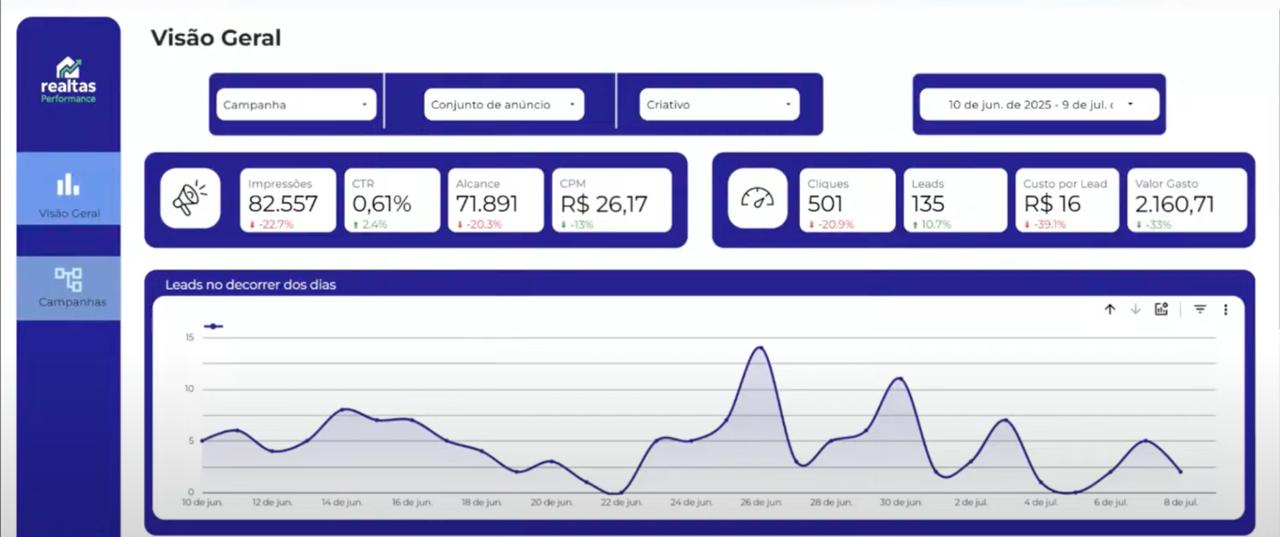Expand the Campanha dropdown filter
Image resolution: width=1280 pixels, height=537 pixels.
(296, 104)
